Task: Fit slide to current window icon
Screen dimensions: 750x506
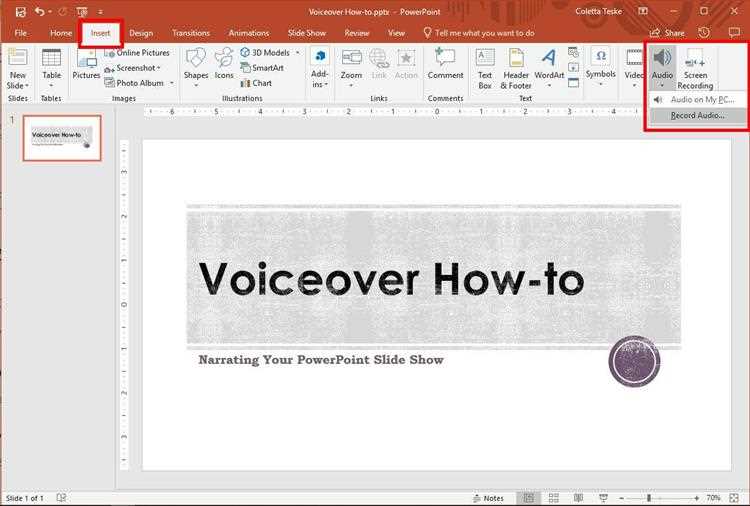Action: [x=734, y=498]
